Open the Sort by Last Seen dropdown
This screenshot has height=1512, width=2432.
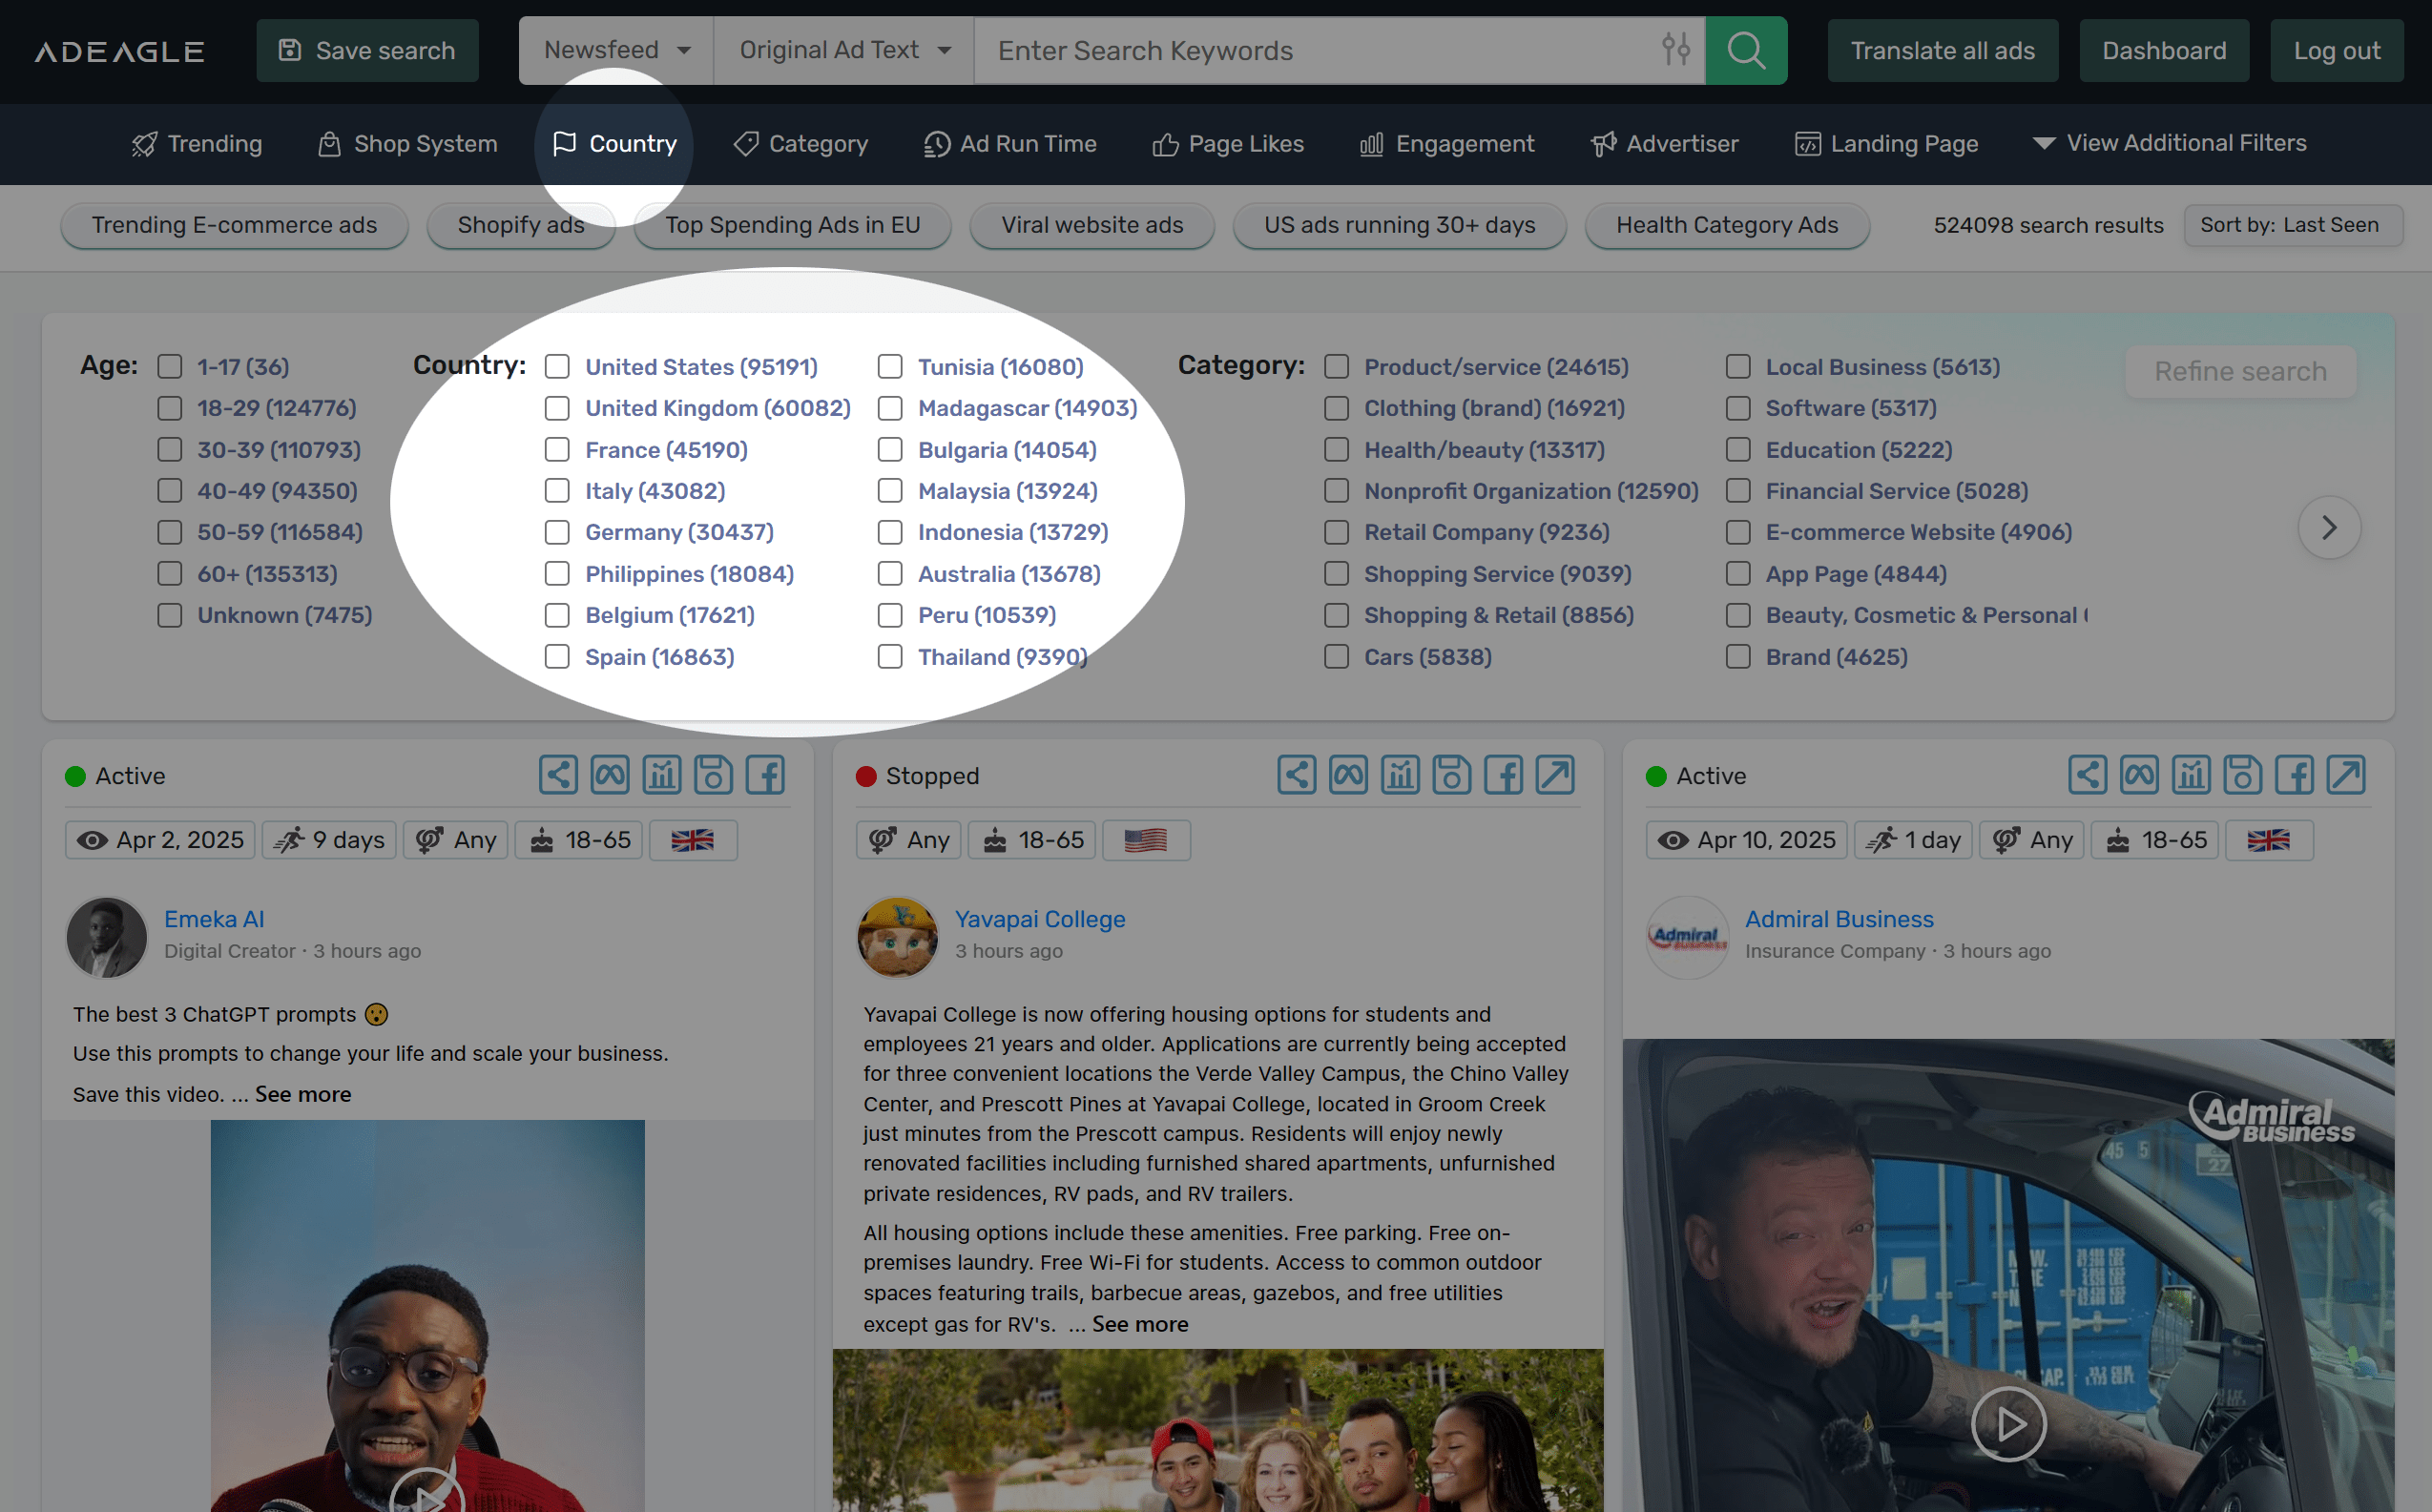pos(2291,225)
